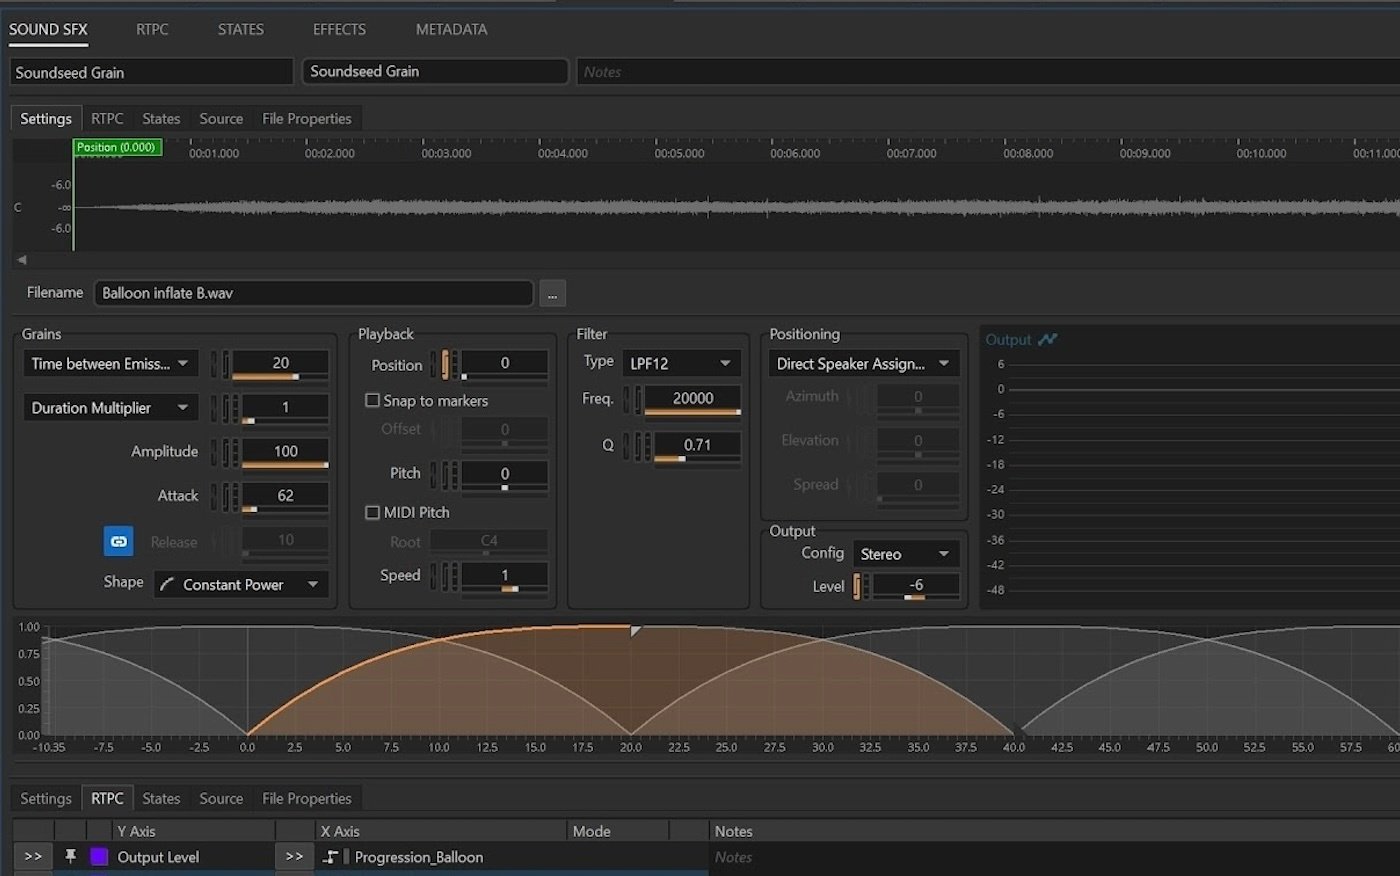Open the Output Config Stereo dropdown
The image size is (1400, 876).
(x=904, y=554)
